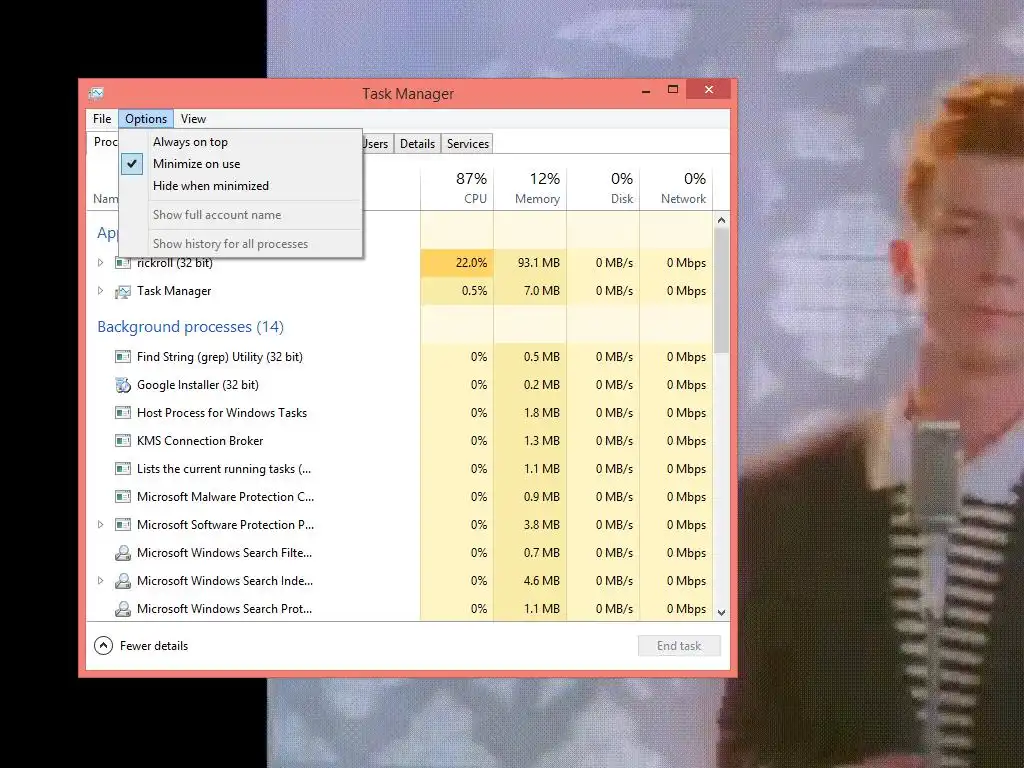Open the View menu
The image size is (1024, 768).
[193, 119]
